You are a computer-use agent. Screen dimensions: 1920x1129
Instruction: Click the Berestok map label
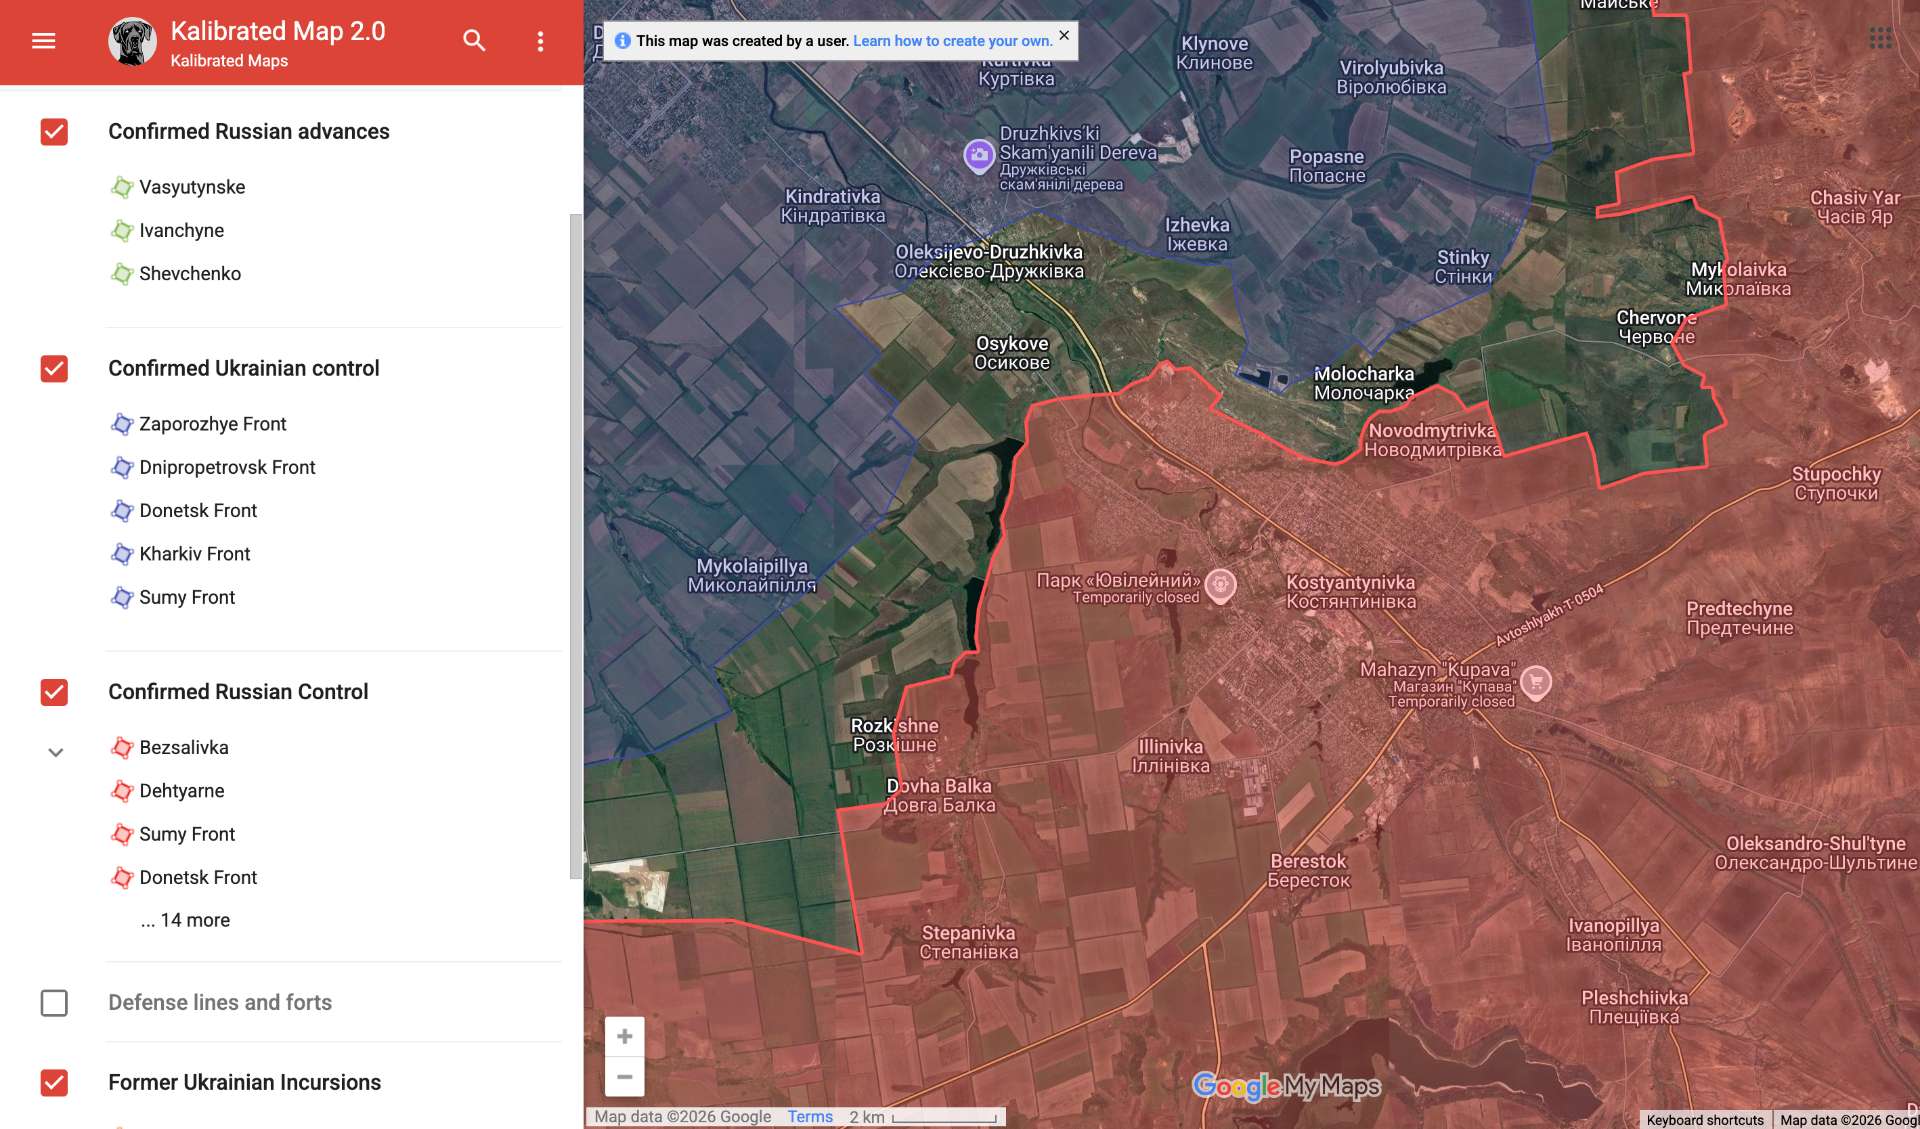coord(1308,870)
